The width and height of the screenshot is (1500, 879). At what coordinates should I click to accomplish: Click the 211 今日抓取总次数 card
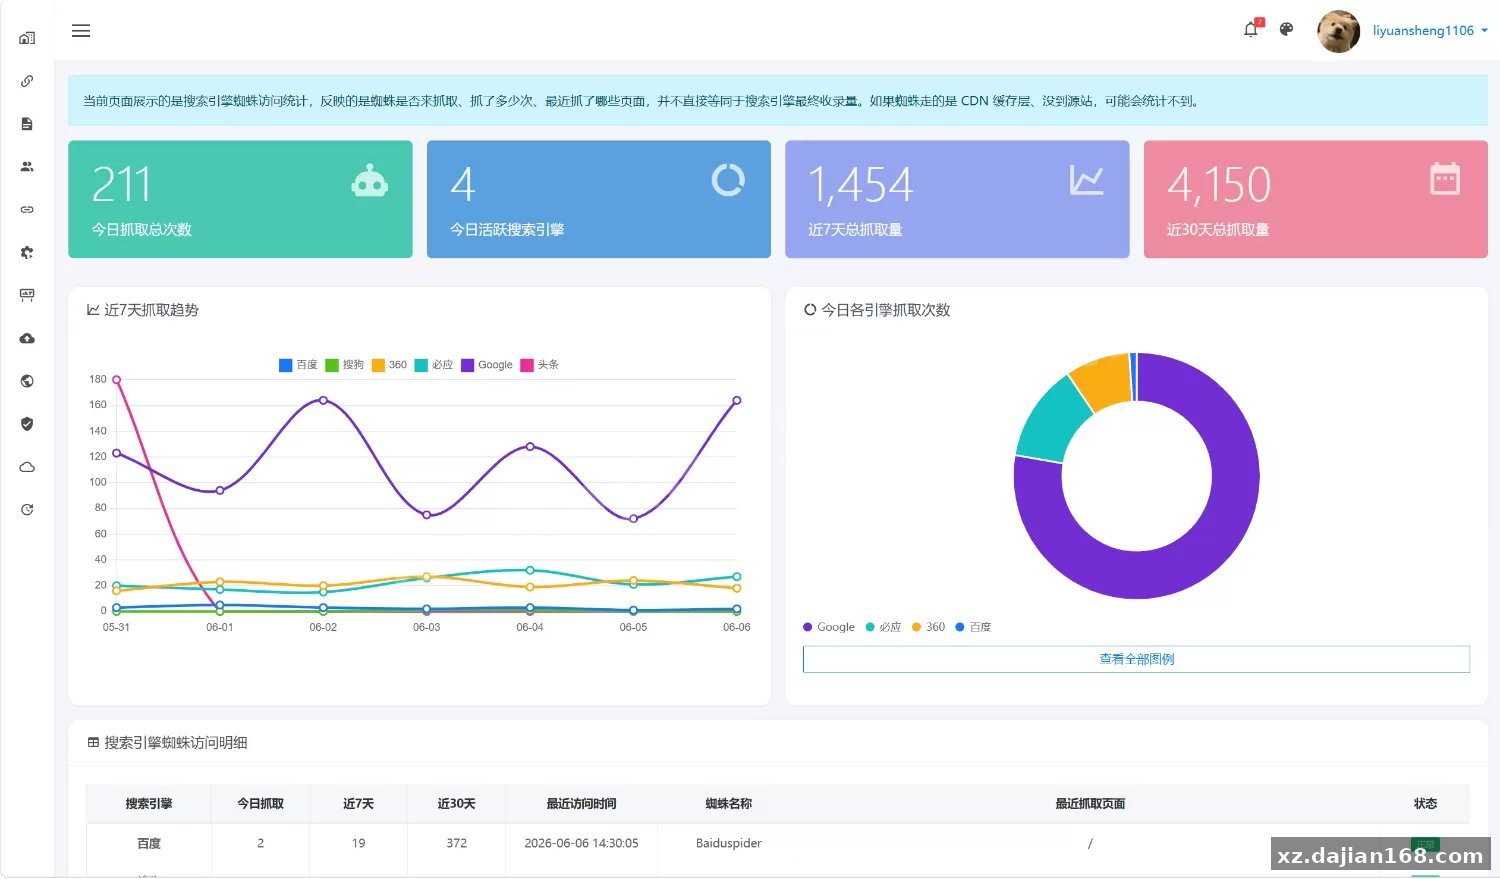[240, 199]
